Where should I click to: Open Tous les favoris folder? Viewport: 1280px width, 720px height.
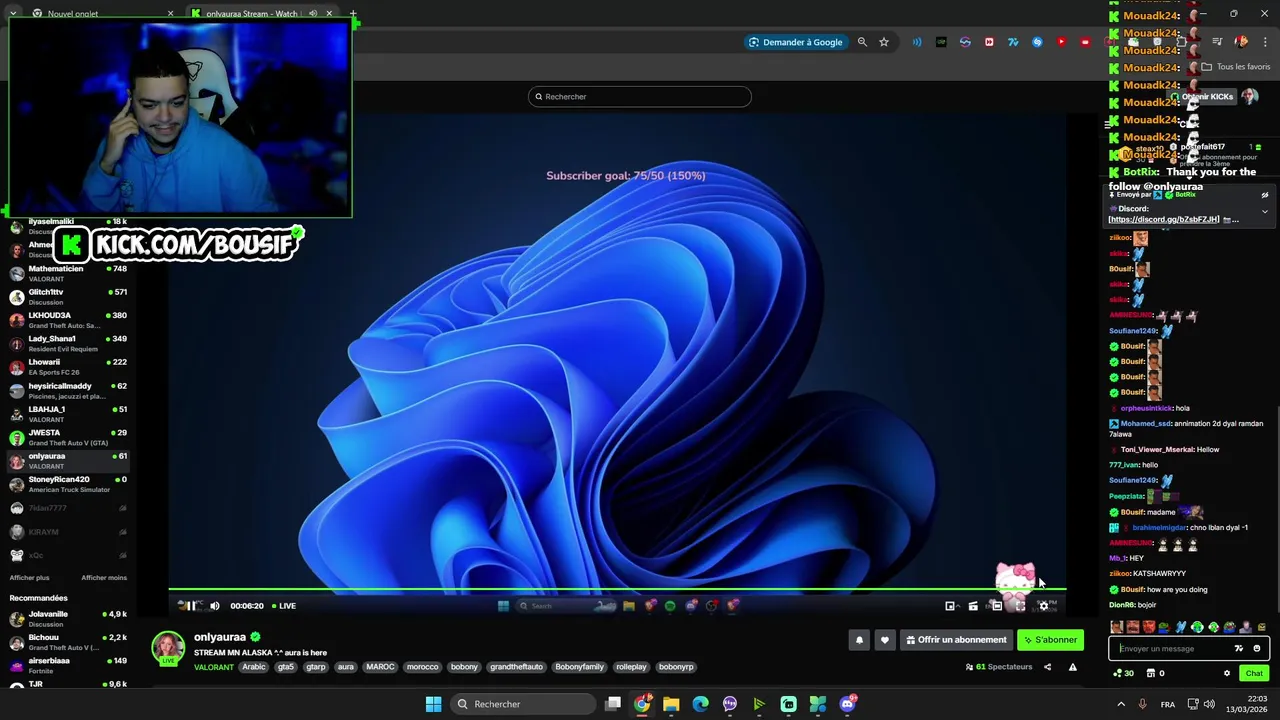pos(1236,67)
